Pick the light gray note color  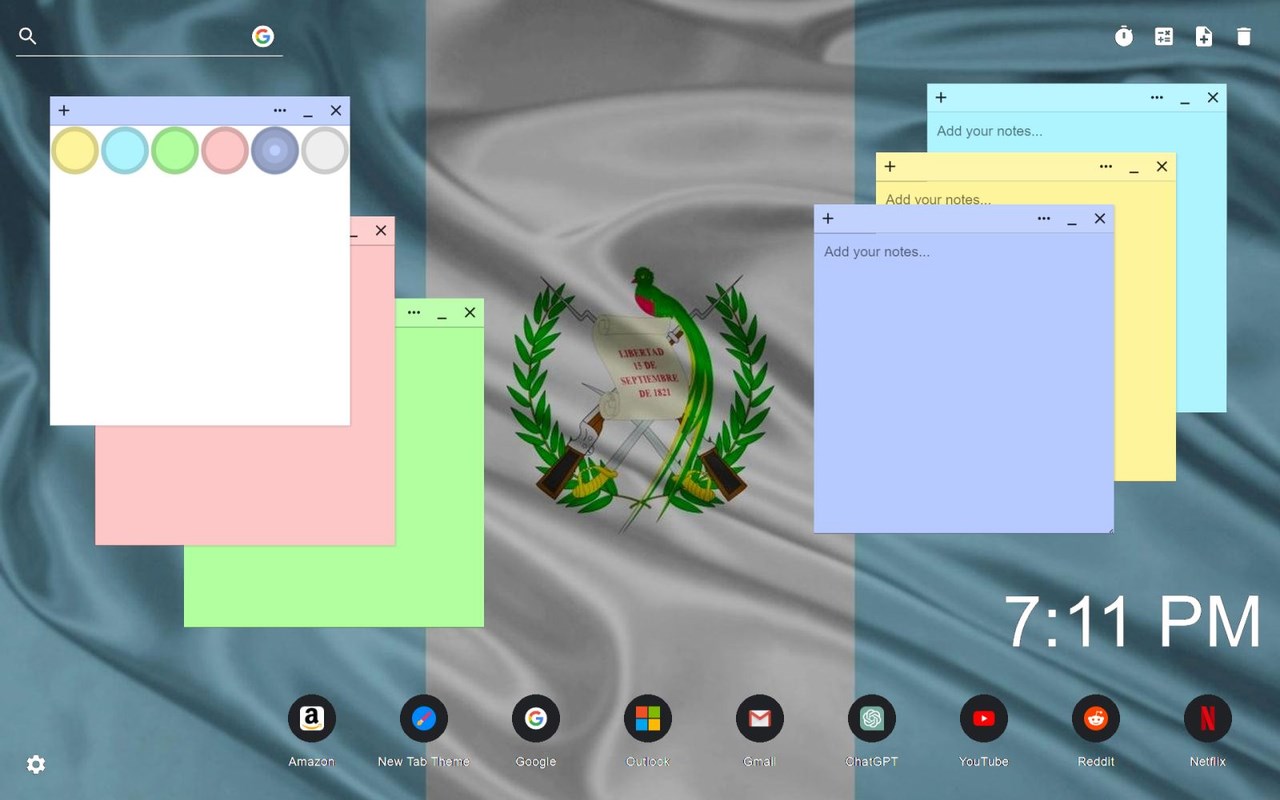pyautogui.click(x=325, y=150)
